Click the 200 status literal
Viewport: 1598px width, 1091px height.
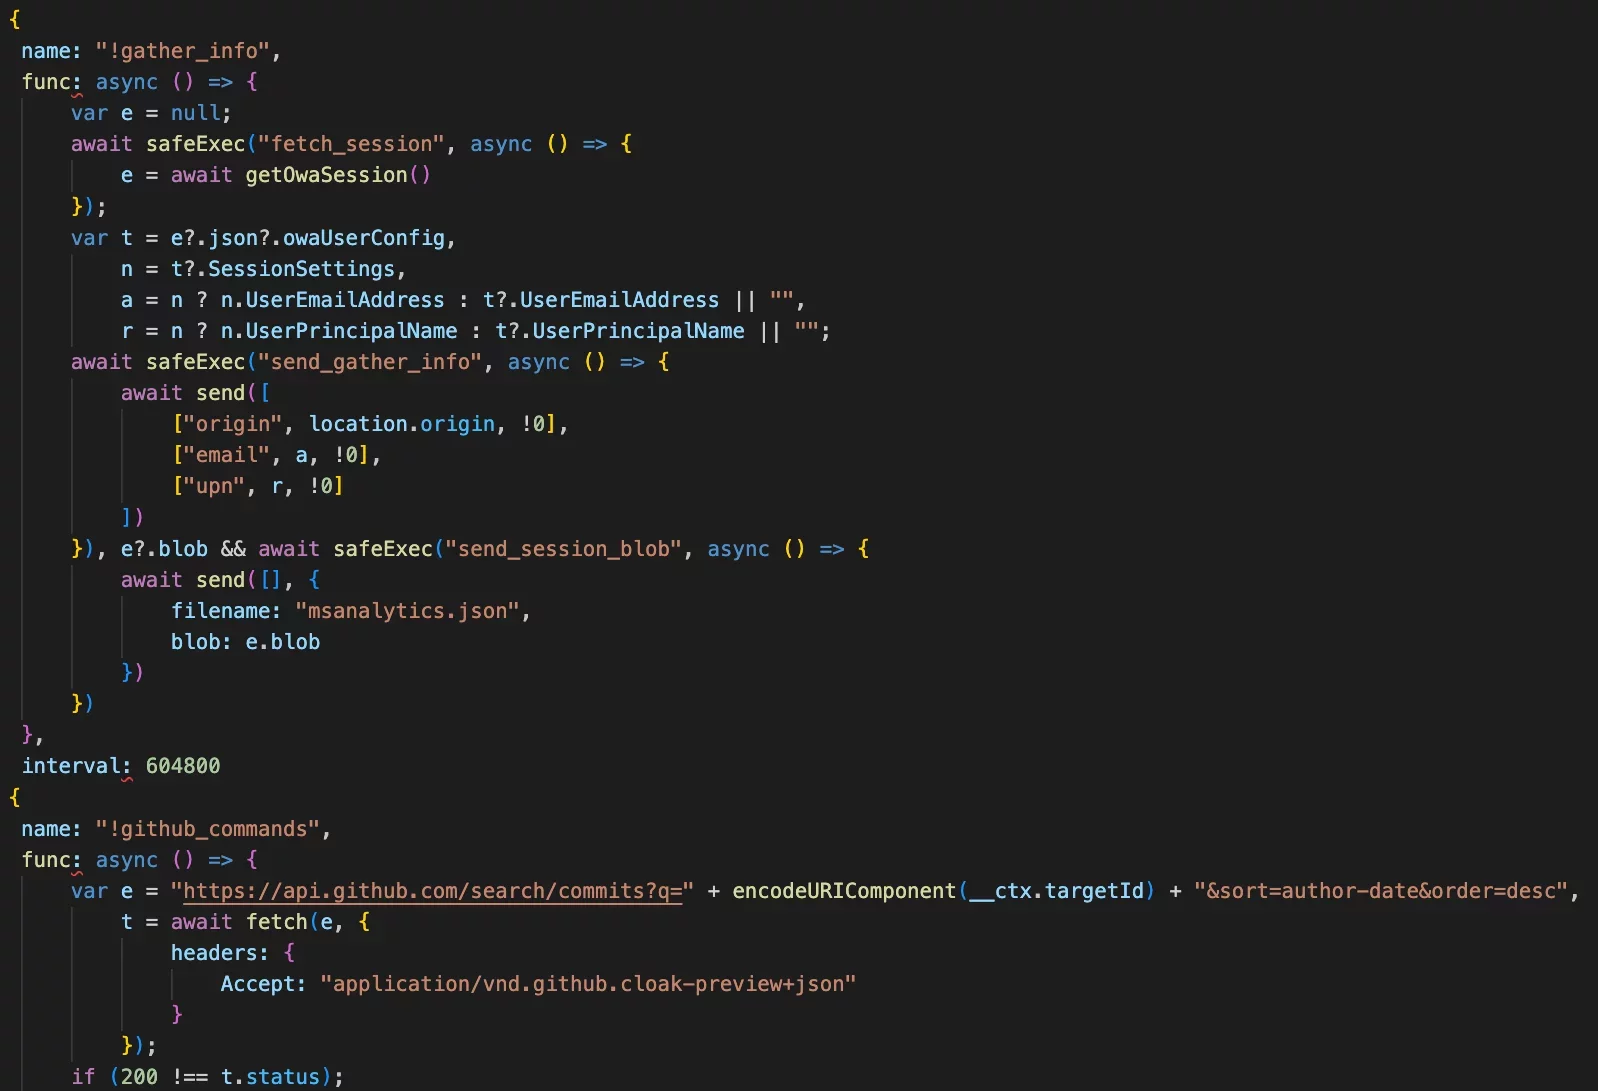click(139, 1077)
